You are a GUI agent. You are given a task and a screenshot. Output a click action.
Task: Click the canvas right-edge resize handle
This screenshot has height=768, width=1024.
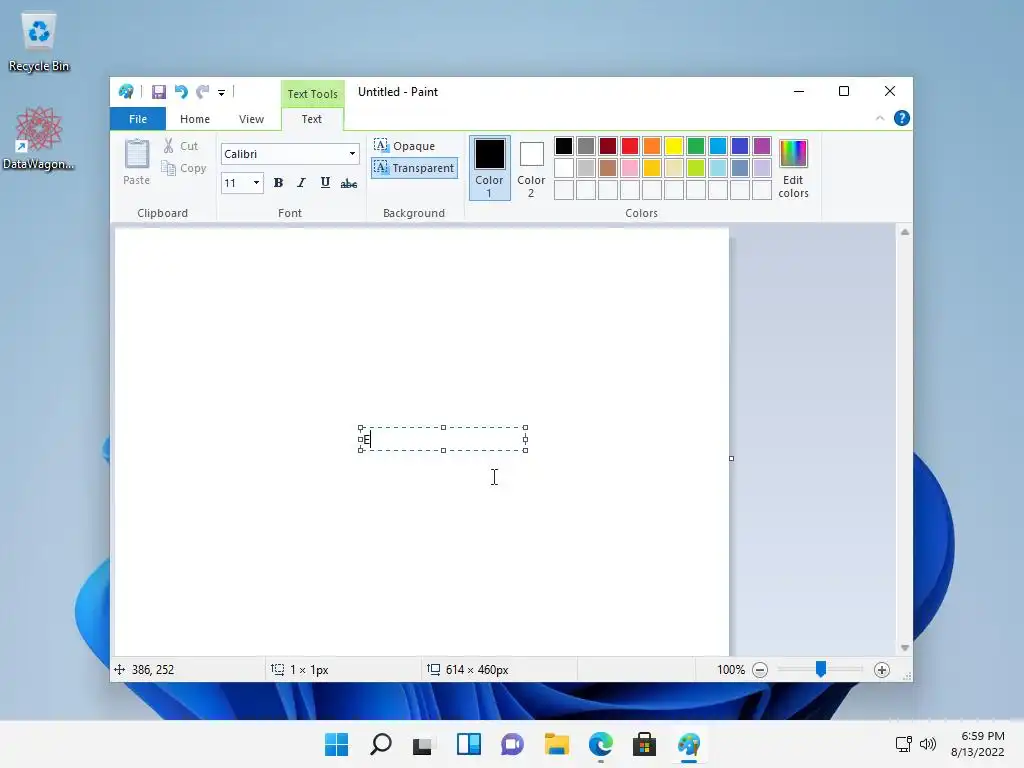pos(731,458)
